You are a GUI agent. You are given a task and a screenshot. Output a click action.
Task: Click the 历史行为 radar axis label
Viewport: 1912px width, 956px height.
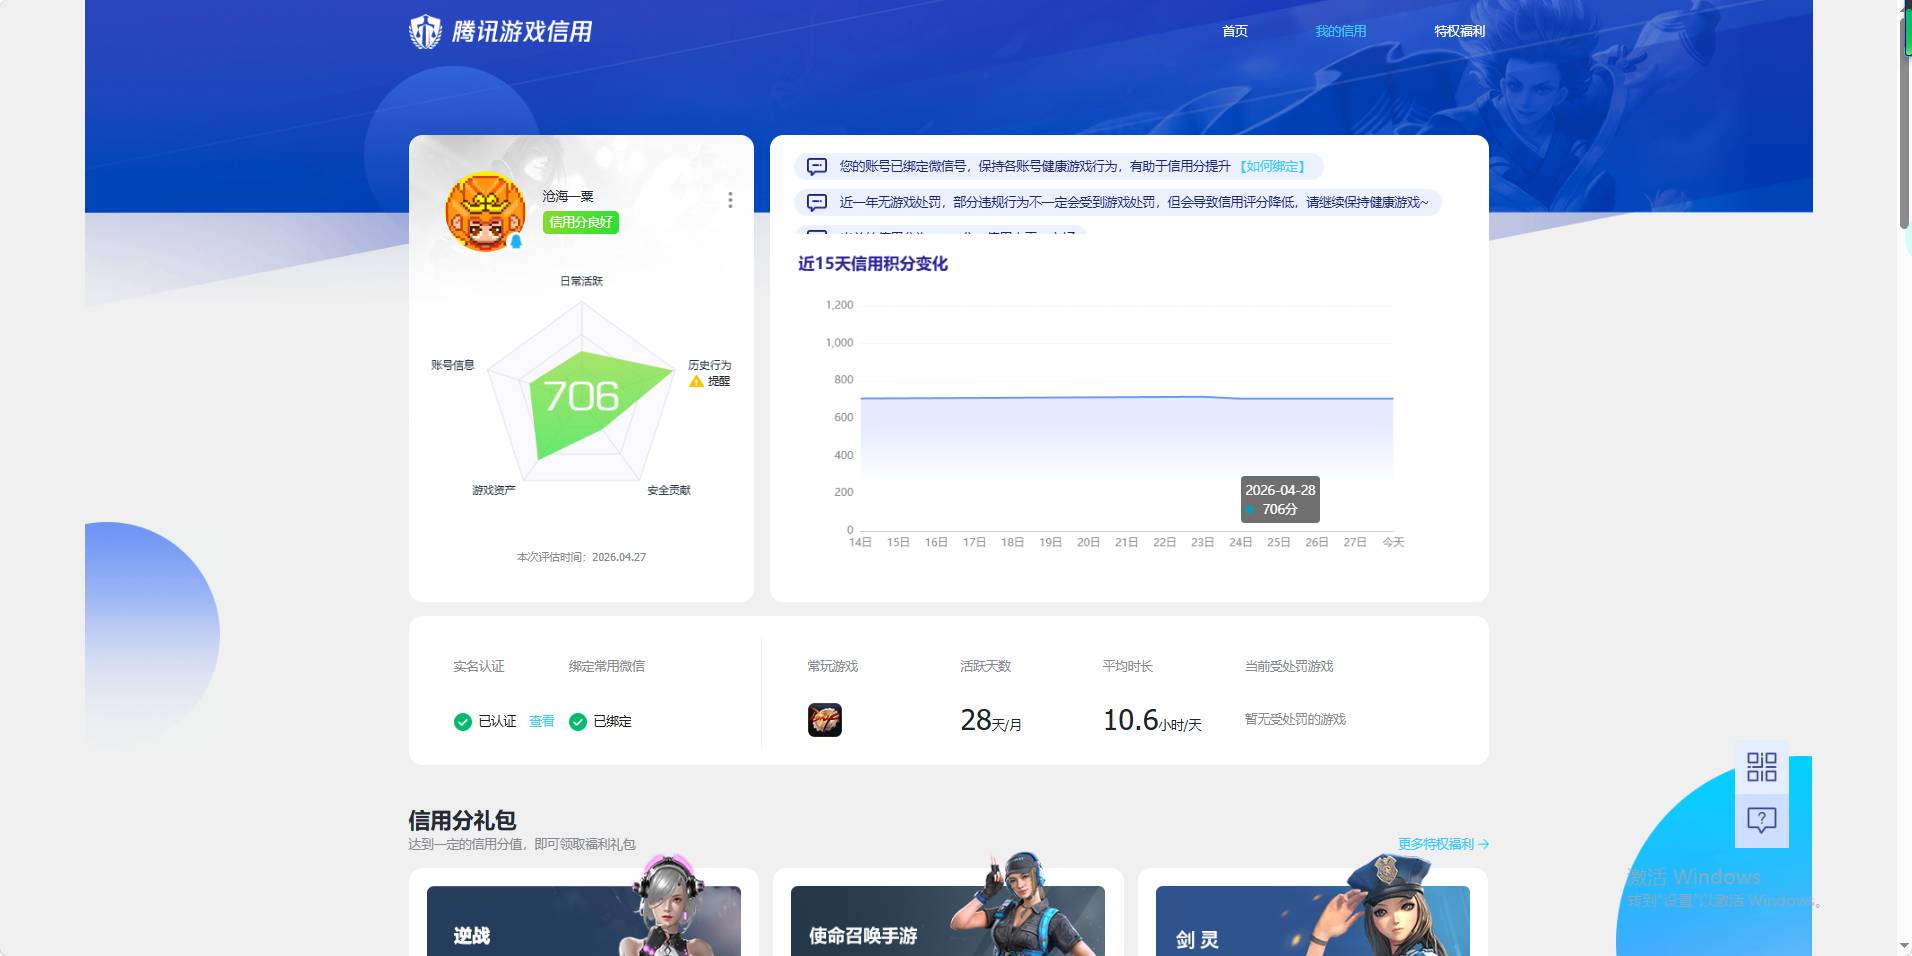[x=709, y=365]
